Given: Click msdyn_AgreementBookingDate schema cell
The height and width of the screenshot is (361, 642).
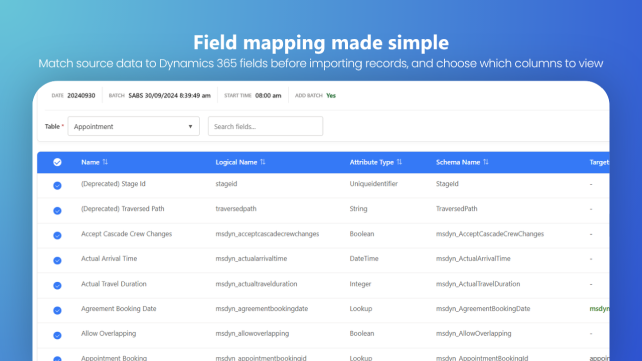Looking at the screenshot, I should [483, 309].
